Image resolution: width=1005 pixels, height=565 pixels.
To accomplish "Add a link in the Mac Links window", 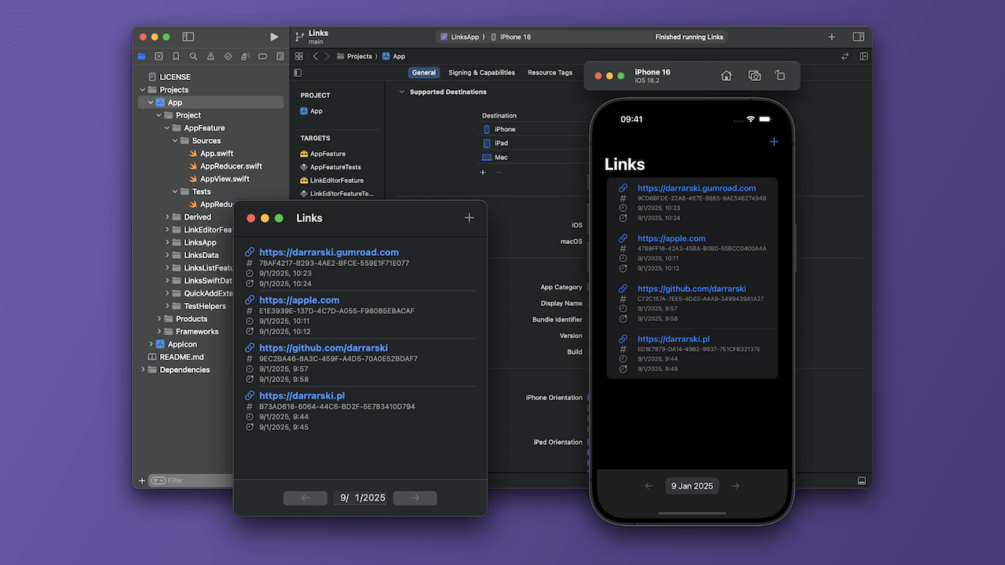I will coord(469,218).
